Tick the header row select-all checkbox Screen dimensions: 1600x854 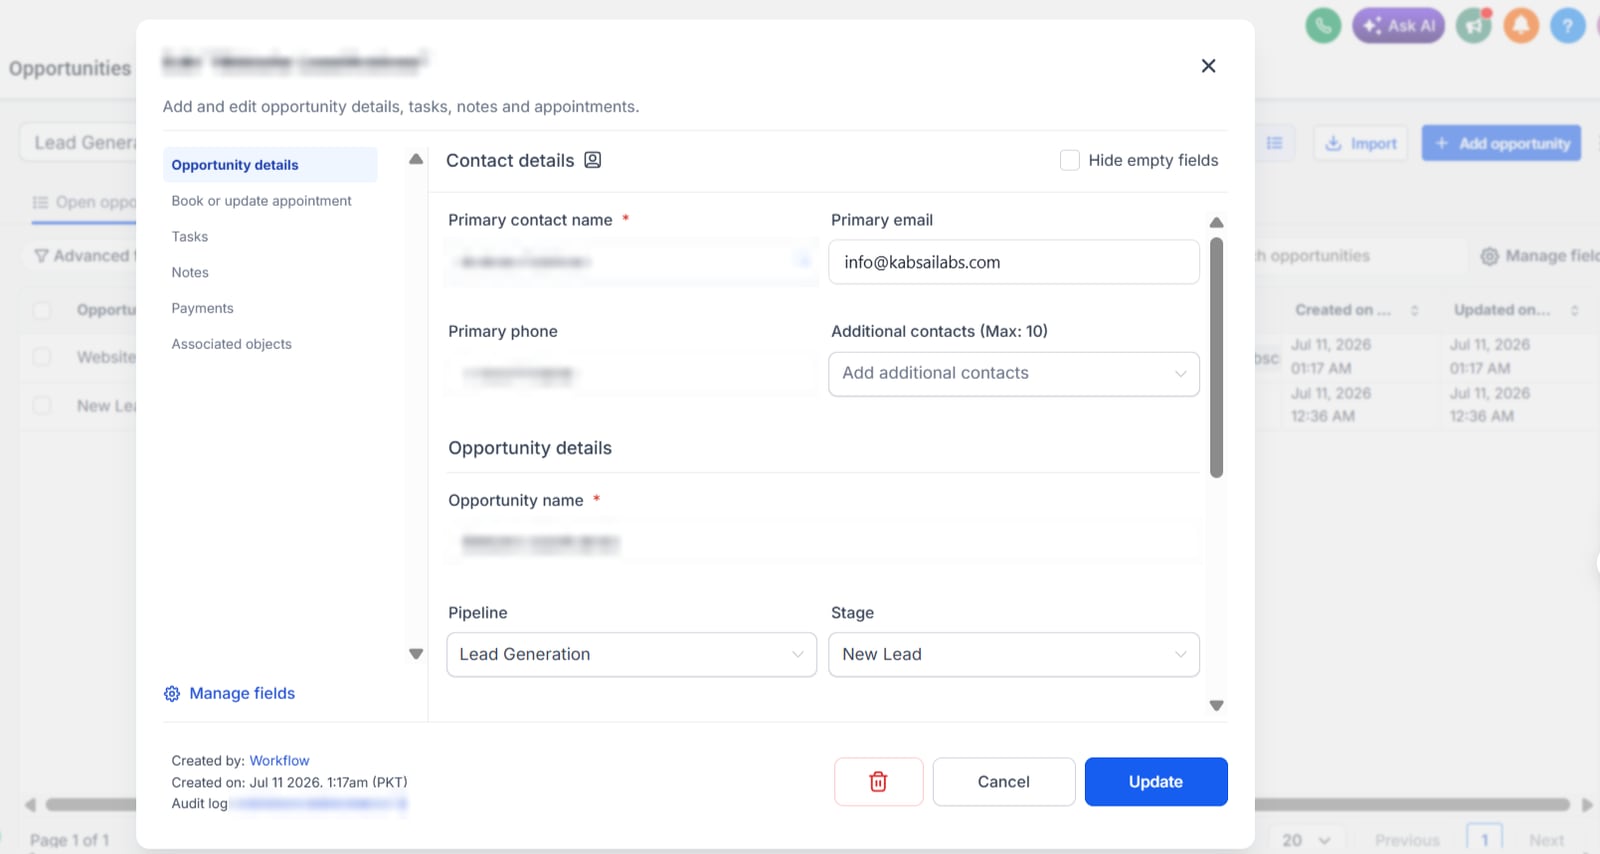coord(42,310)
